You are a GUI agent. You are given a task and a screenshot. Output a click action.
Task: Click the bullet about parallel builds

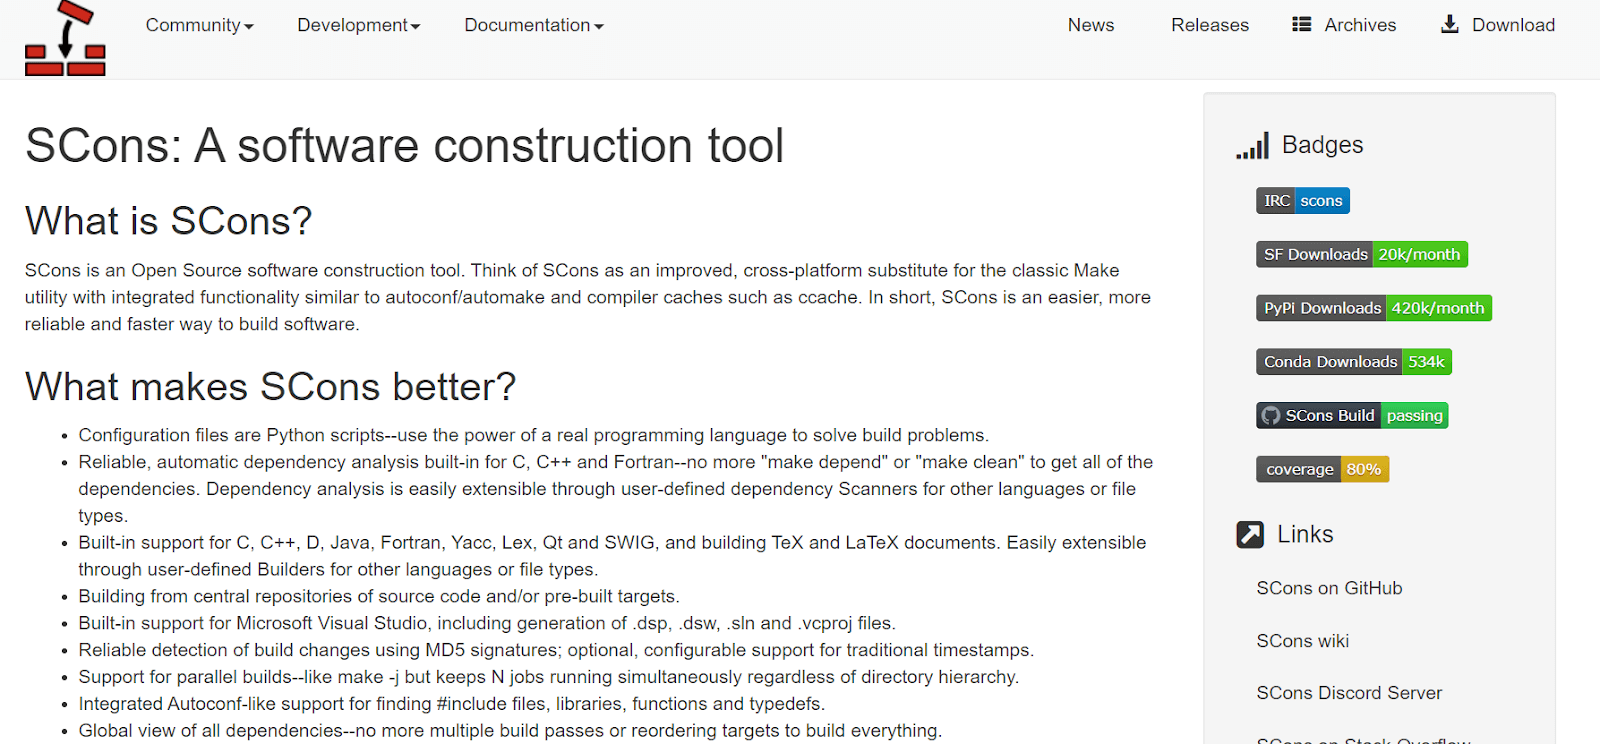pos(548,677)
